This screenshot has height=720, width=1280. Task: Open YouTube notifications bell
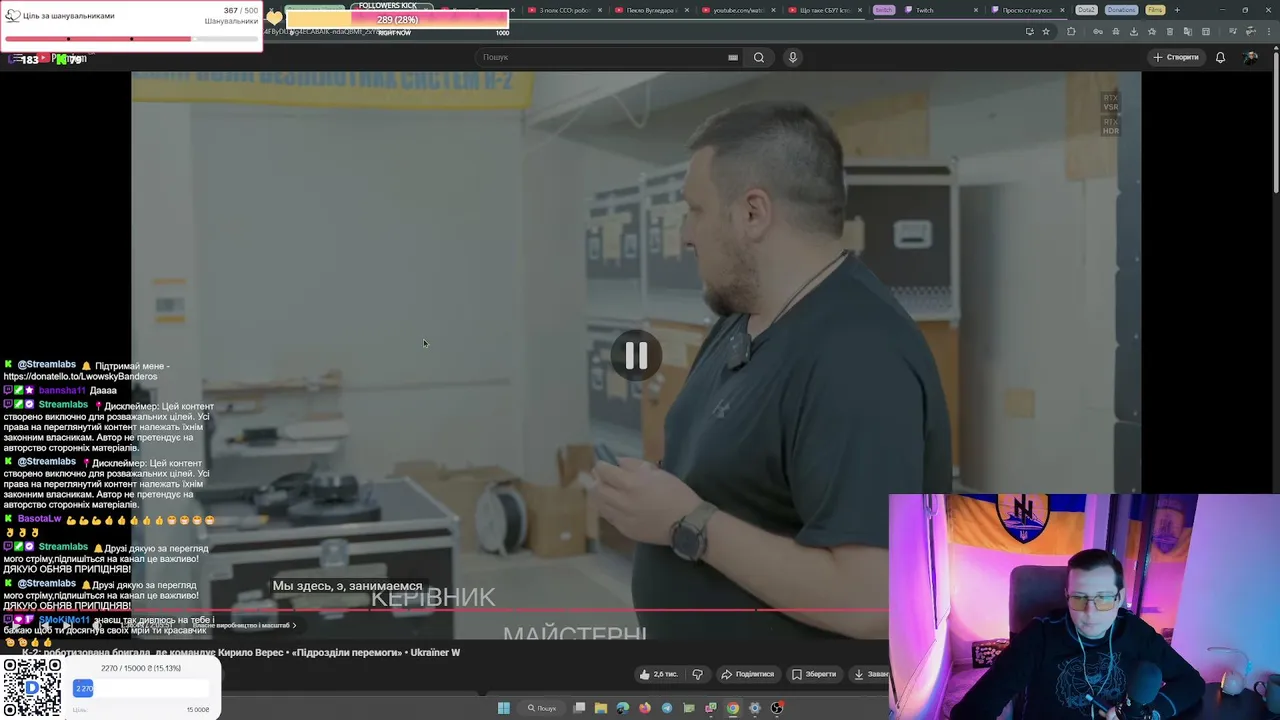point(1220,57)
